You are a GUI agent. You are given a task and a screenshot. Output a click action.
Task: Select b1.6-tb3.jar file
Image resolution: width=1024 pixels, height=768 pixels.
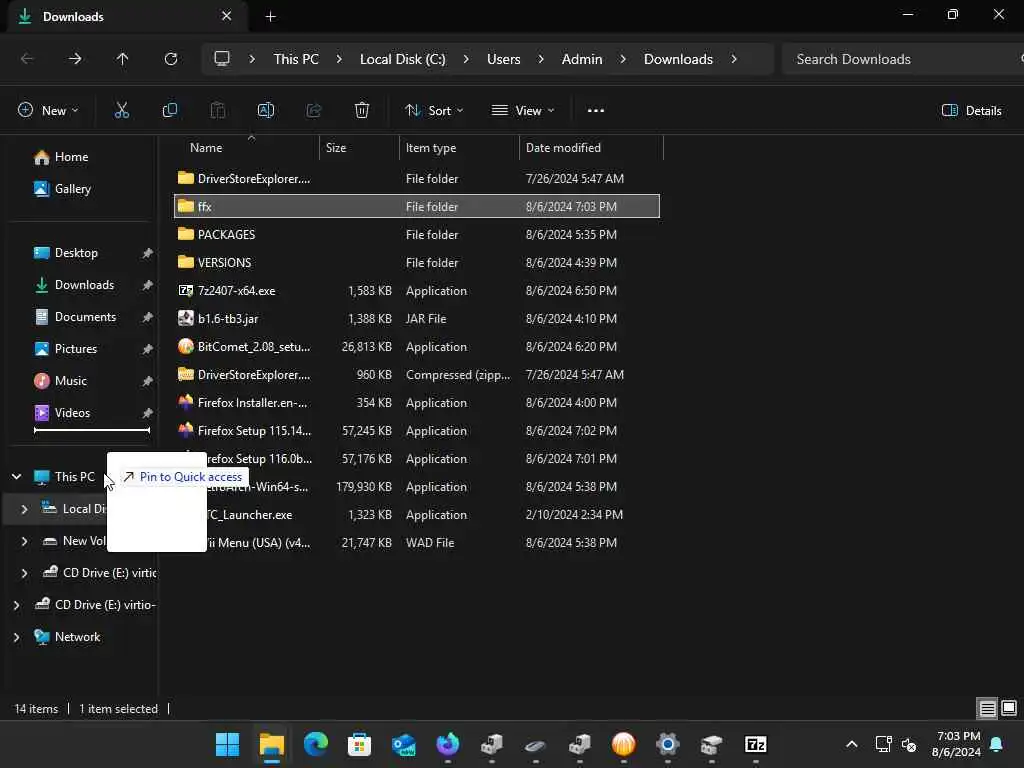417,319
